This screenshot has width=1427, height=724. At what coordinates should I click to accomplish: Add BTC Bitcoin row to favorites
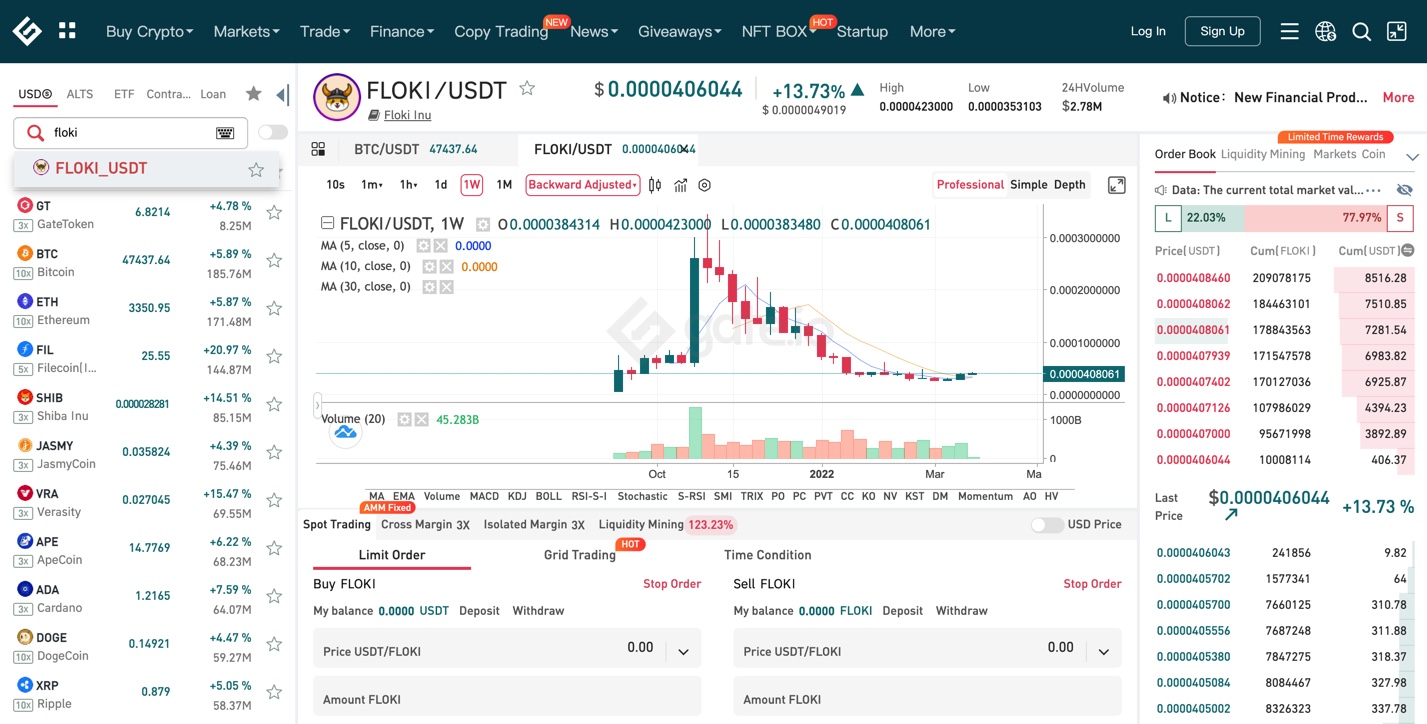(273, 260)
